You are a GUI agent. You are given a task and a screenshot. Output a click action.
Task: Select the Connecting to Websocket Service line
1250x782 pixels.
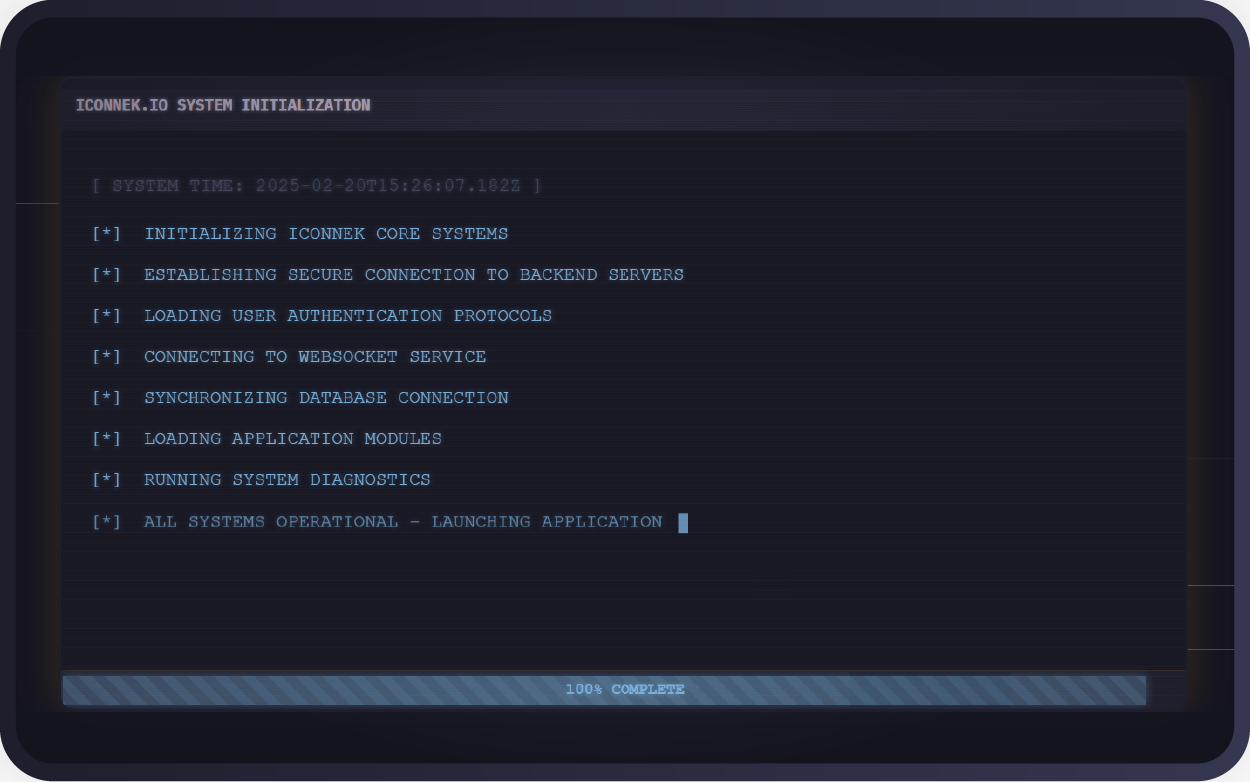(x=315, y=357)
